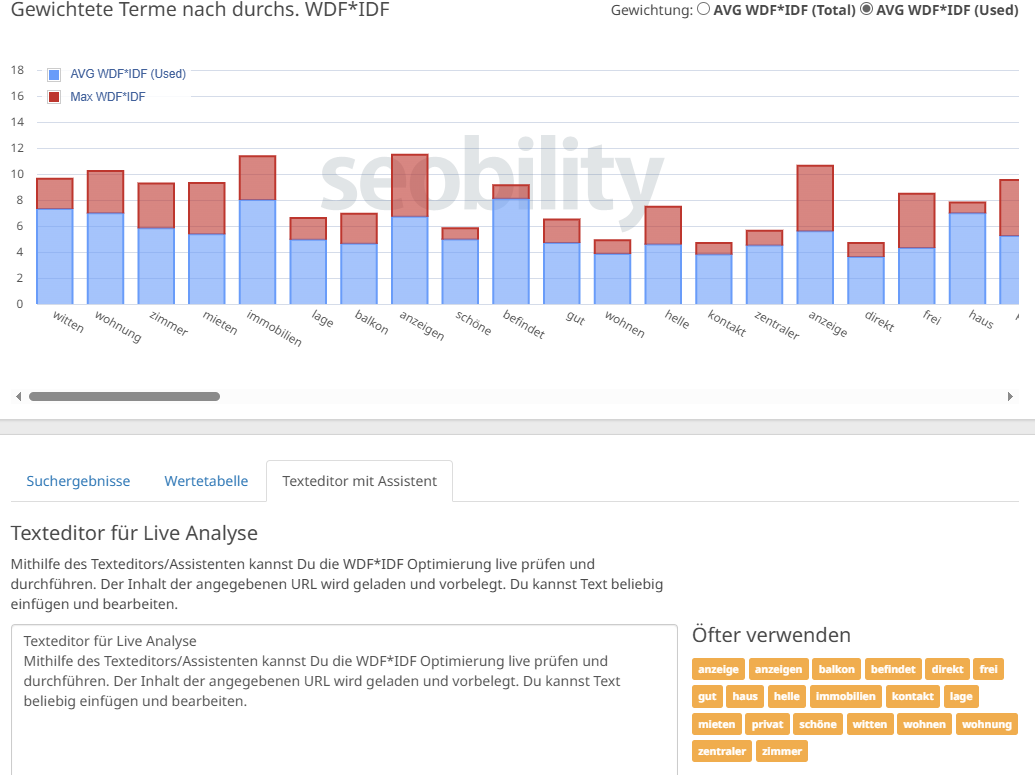Viewport: 1035px width, 775px height.
Task: Click the 'AVG WDF*IDF (Used)' legend label
Action: pos(128,74)
